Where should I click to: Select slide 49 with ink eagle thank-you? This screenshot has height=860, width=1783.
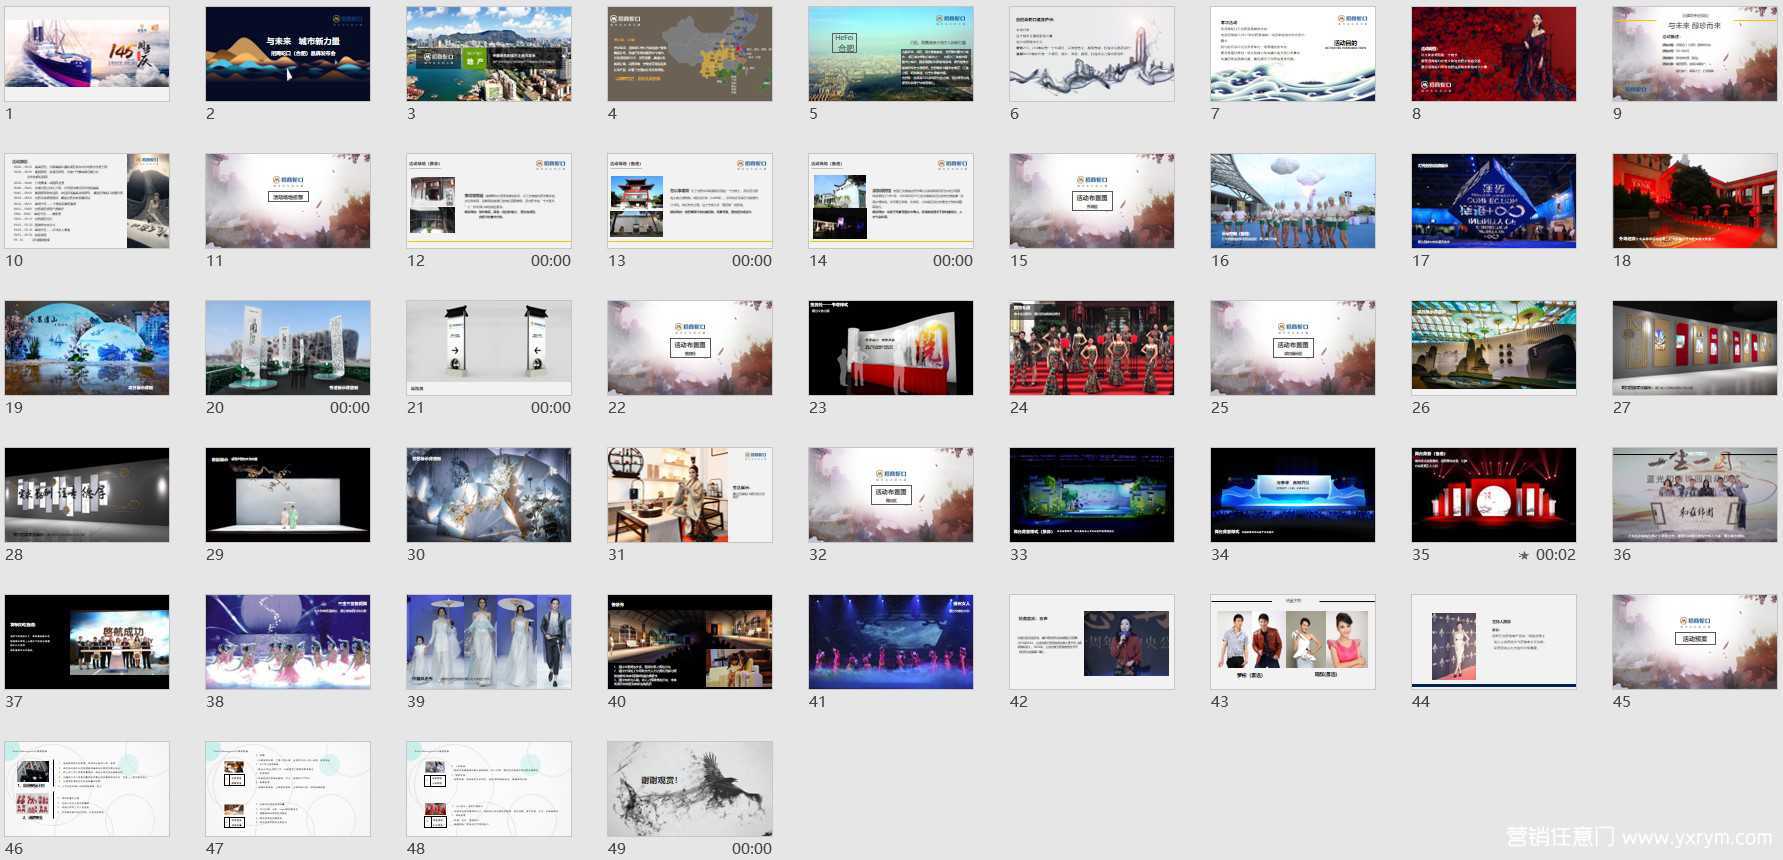coord(690,789)
